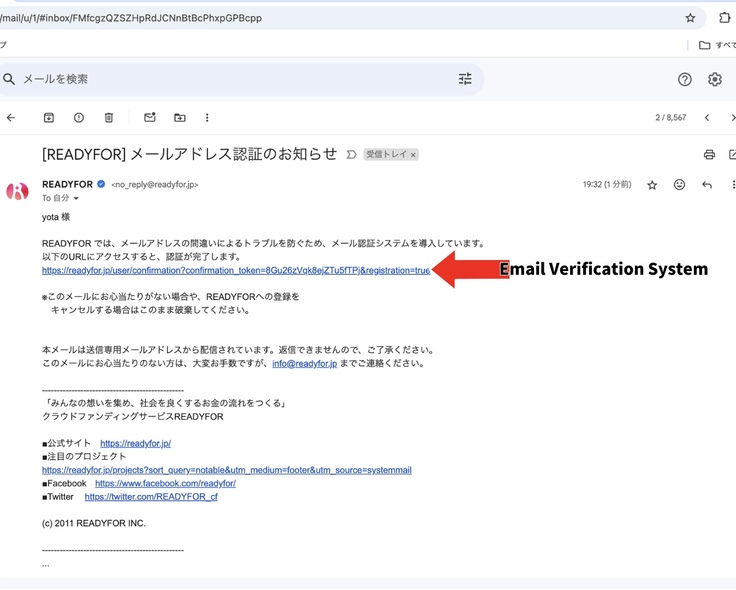The height and width of the screenshot is (590, 736).
Task: Expand recipient details next to To 自分
Action: (x=76, y=199)
